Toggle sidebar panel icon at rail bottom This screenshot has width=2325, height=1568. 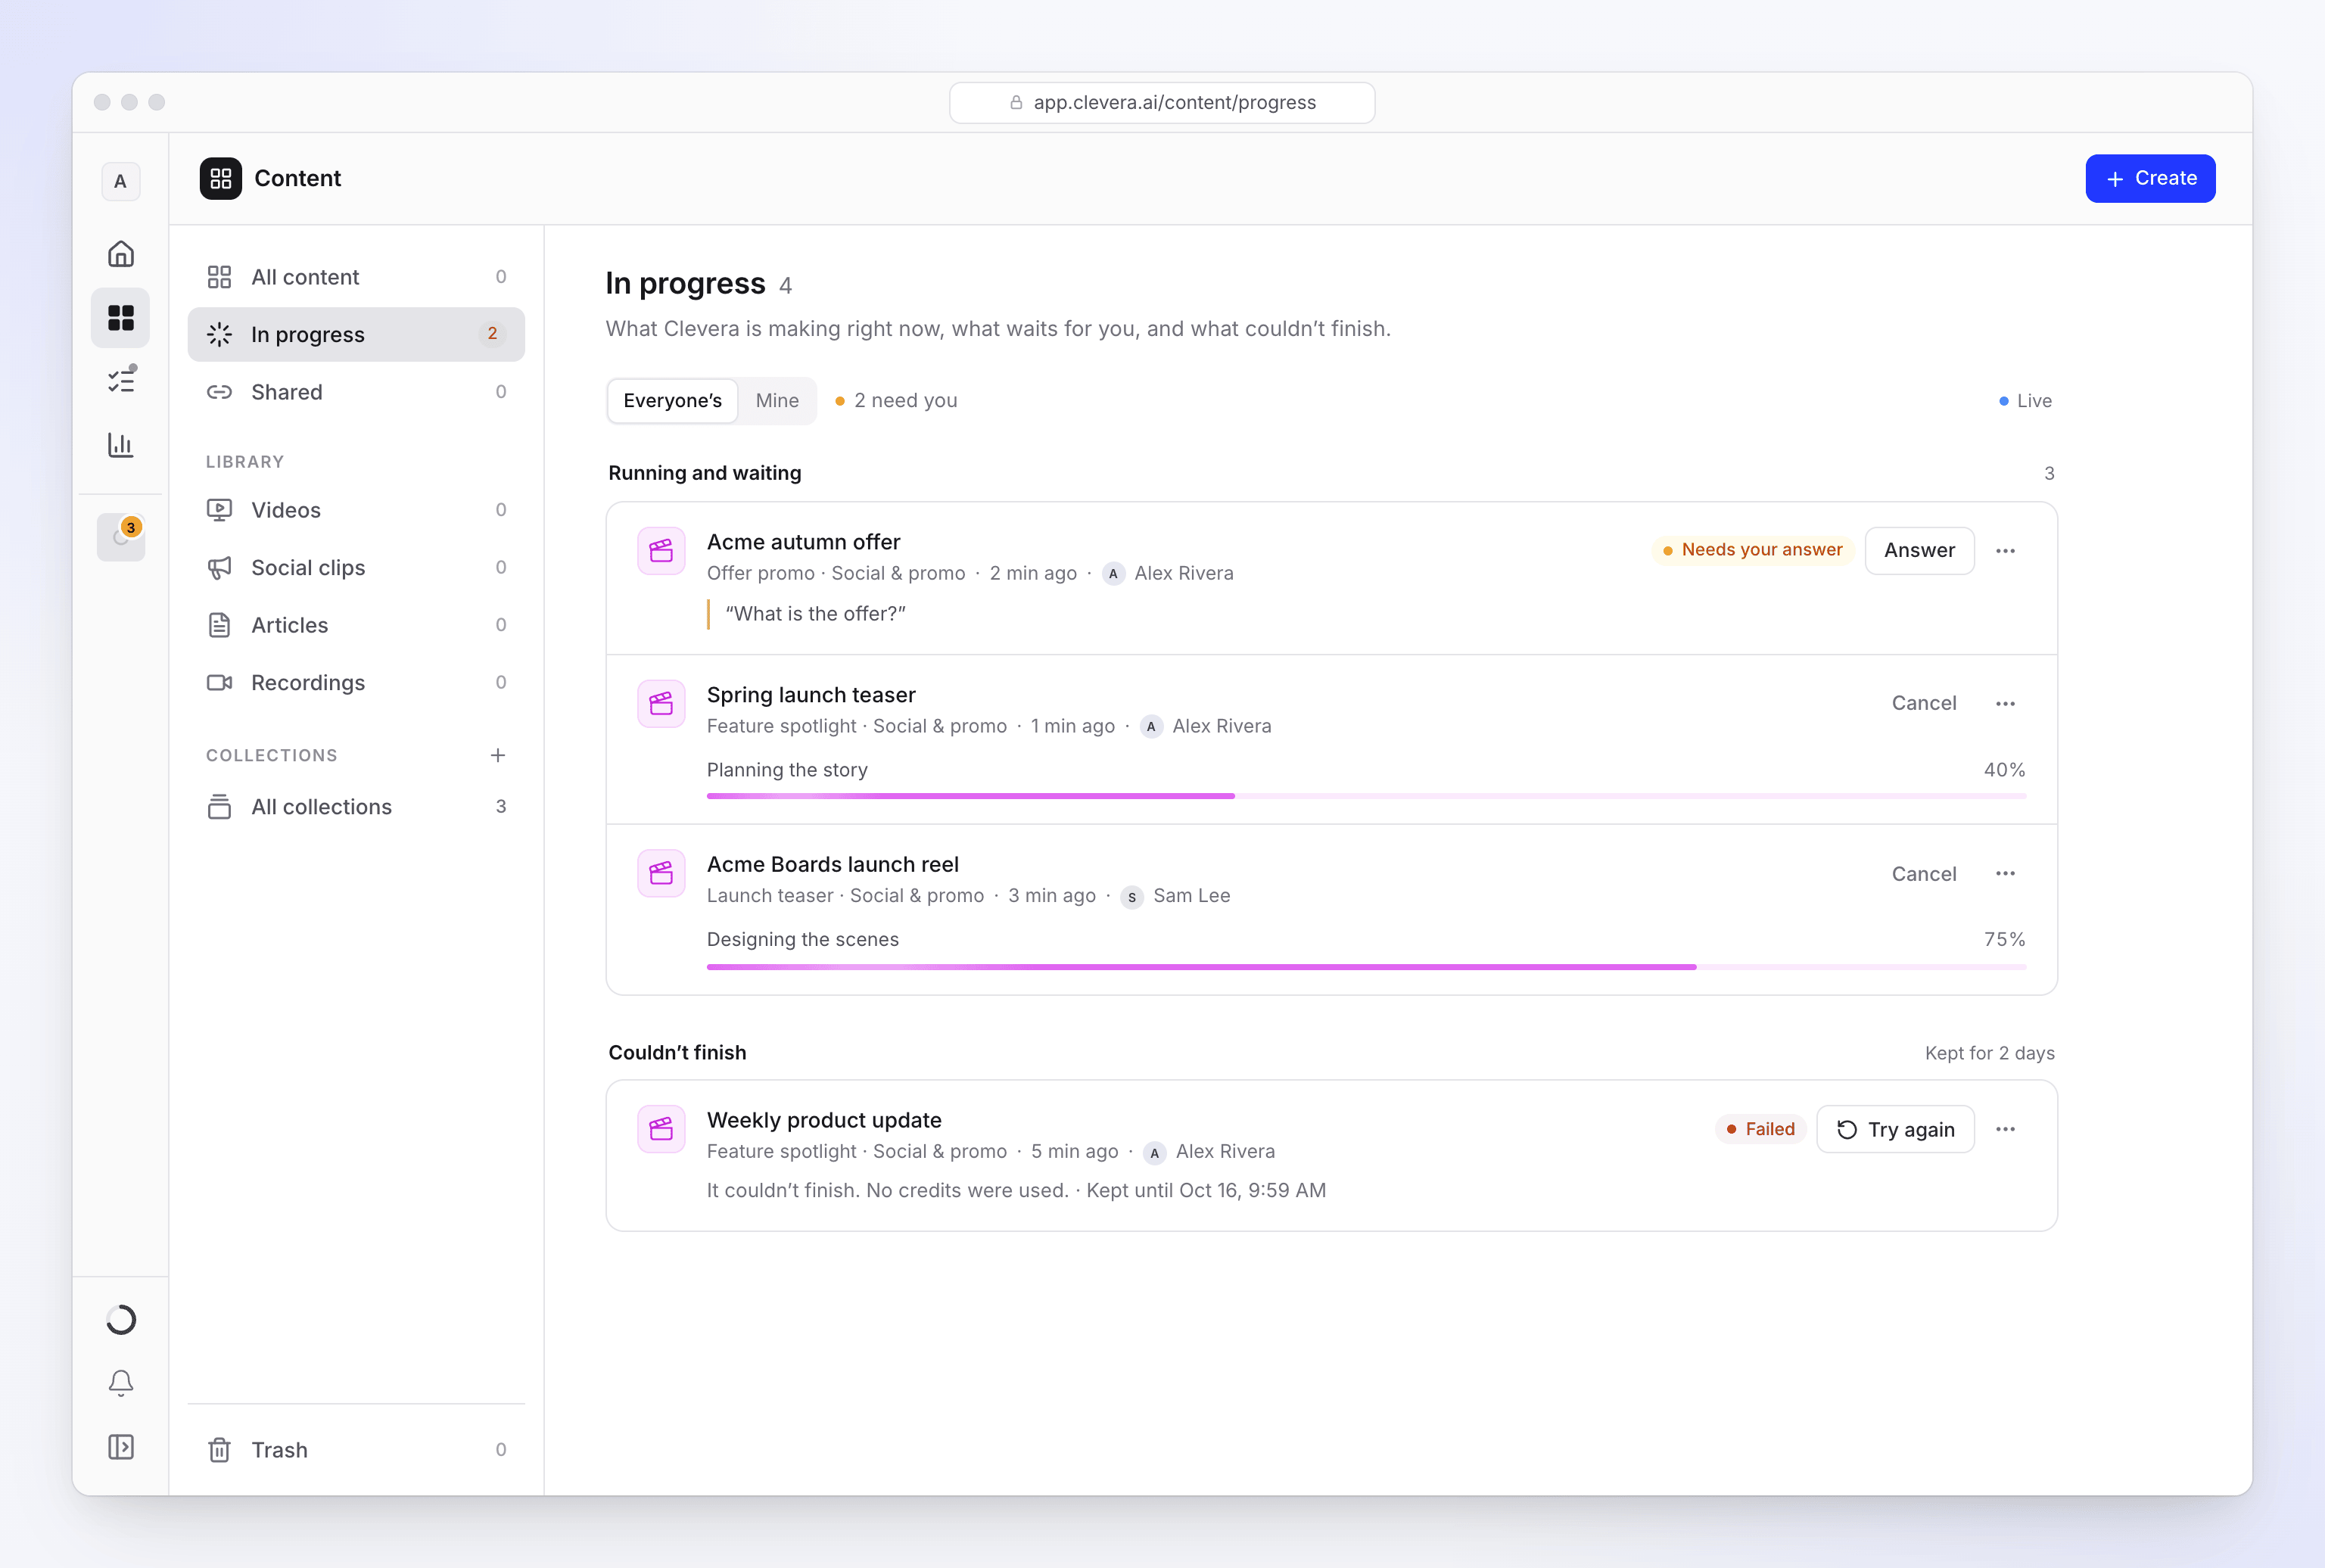pyautogui.click(x=121, y=1447)
